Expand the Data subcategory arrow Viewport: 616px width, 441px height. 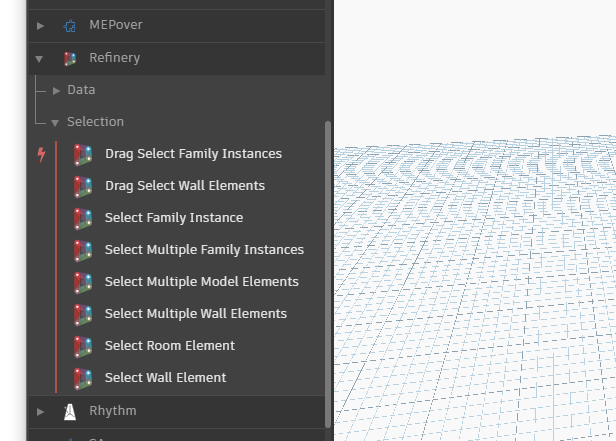pos(57,90)
